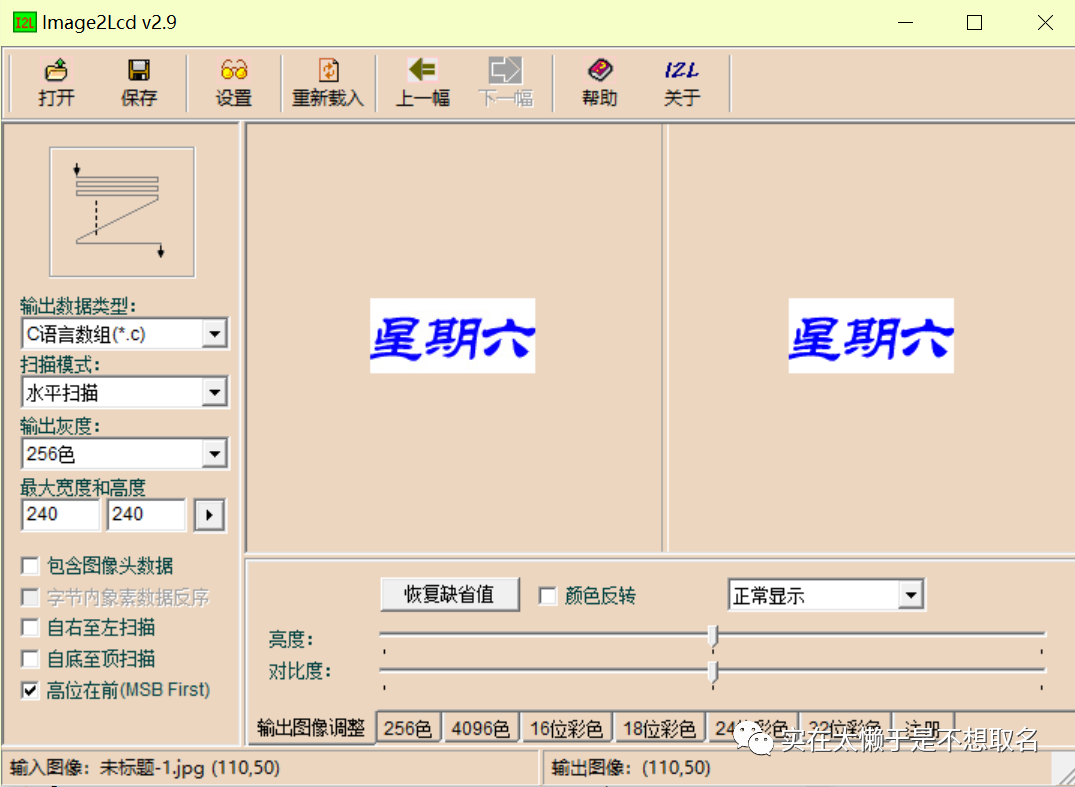Click the 保存 (Save) floppy disk icon
Viewport: 1075px width, 787px height.
pos(139,71)
